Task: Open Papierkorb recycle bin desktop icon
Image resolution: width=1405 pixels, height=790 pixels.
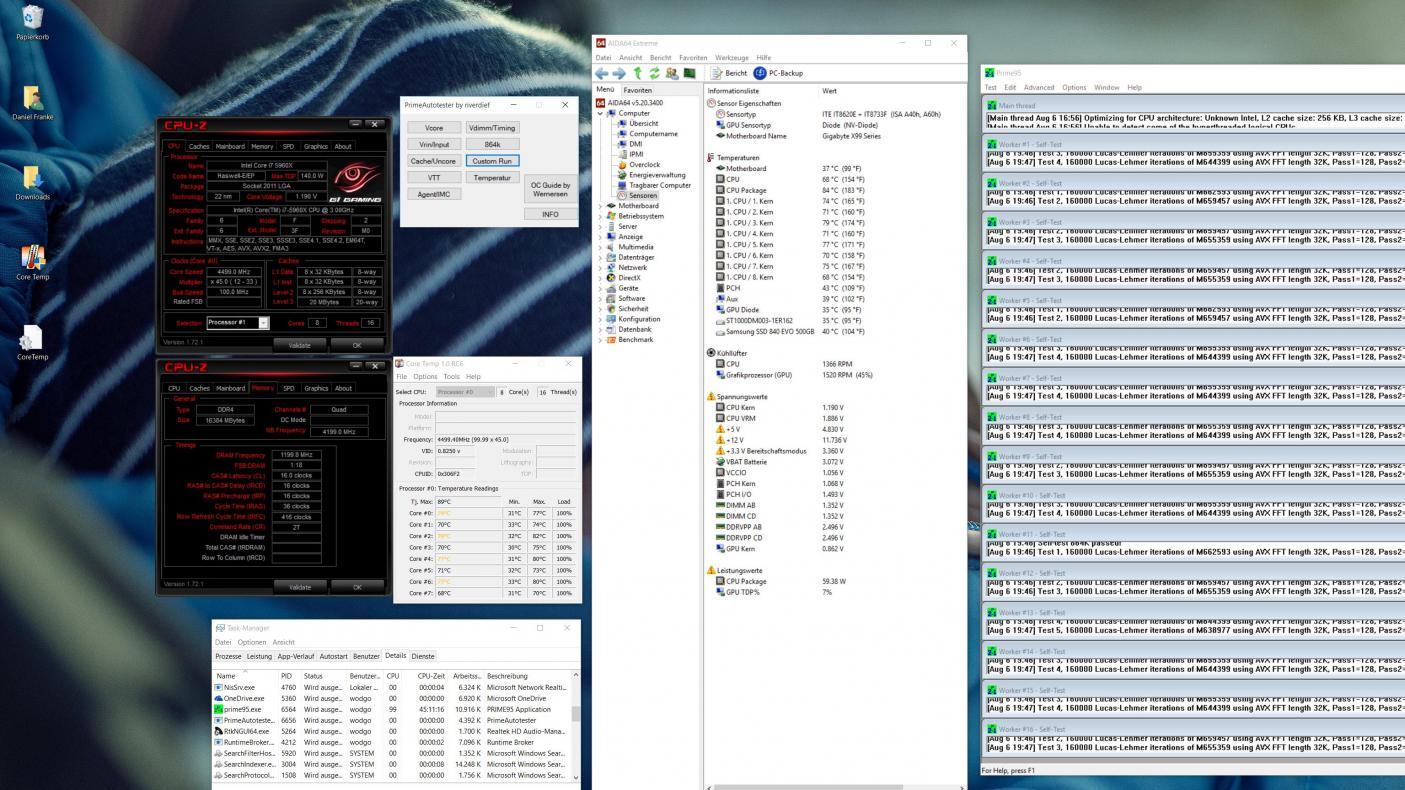Action: pyautogui.click(x=32, y=22)
